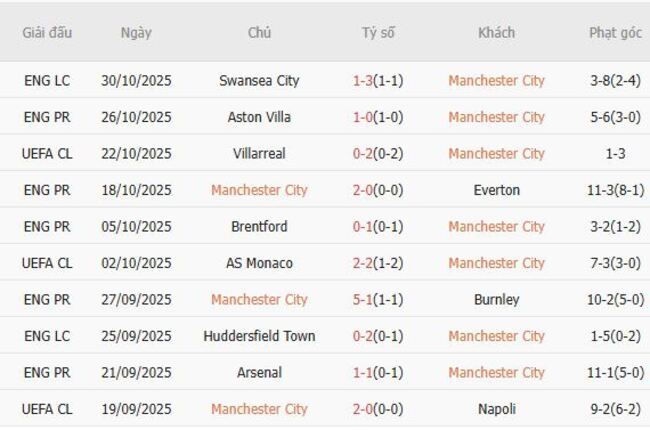Click the 'Phạt góc' column header
Screen dimensions: 650x430
(x=615, y=32)
